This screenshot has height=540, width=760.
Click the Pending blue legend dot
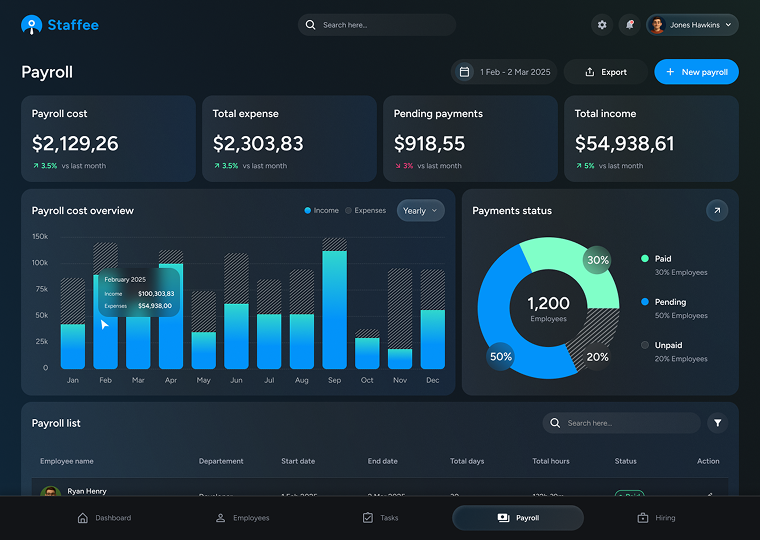coord(645,302)
